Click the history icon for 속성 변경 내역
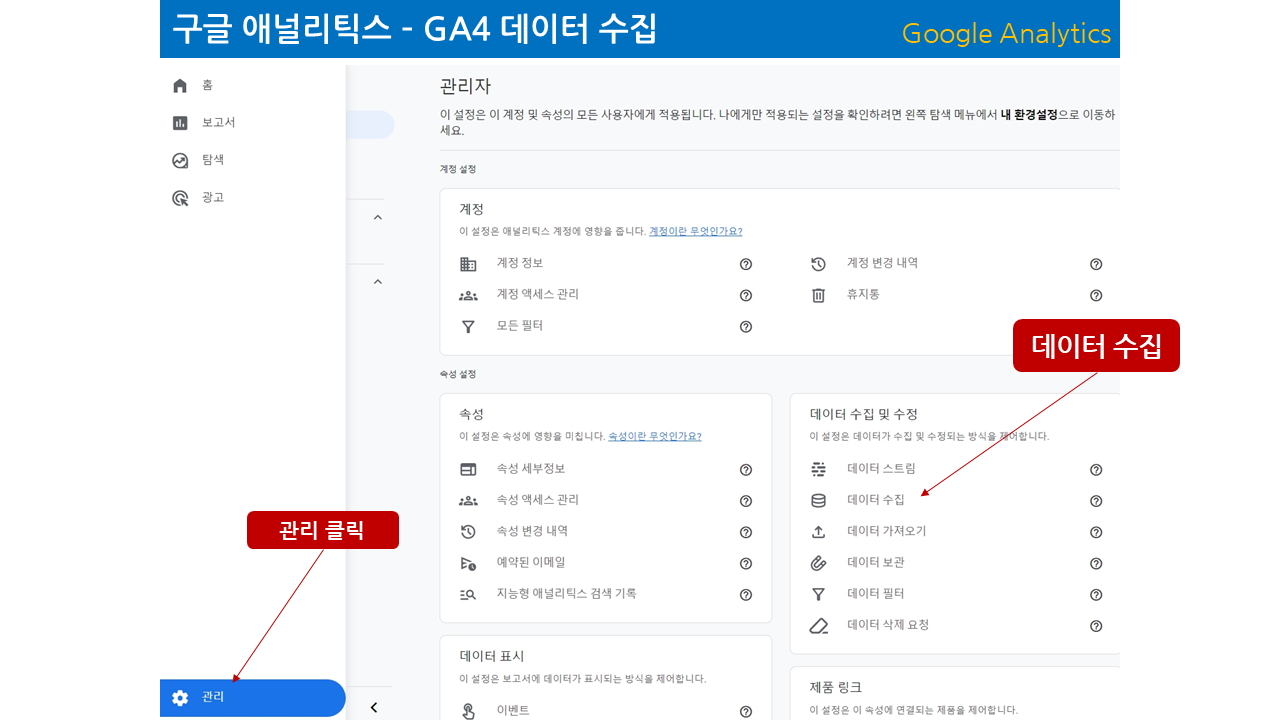Screen dimensions: 1280x720 click(468, 532)
